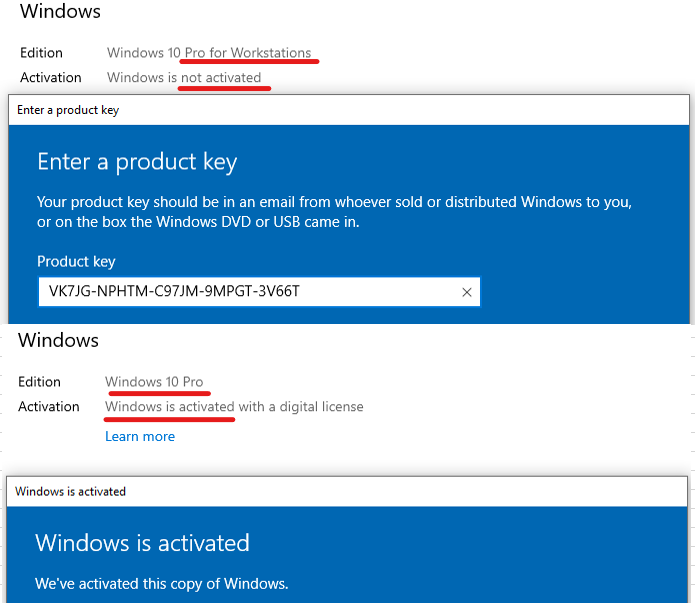Open the Learn more link
Viewport: 695px width, 603px height.
pos(140,437)
